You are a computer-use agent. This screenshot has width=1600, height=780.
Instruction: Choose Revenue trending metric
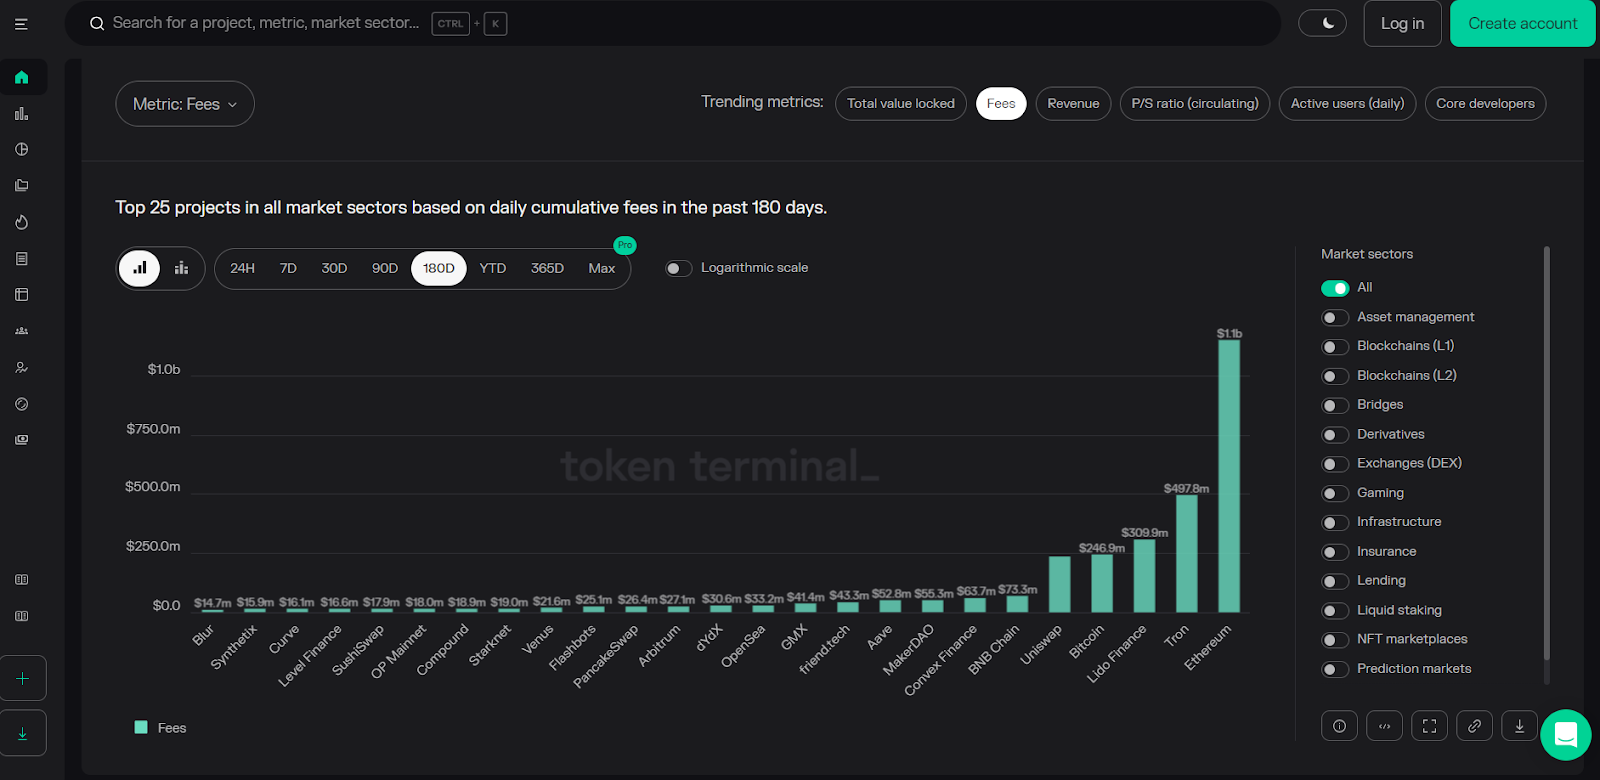1073,103
